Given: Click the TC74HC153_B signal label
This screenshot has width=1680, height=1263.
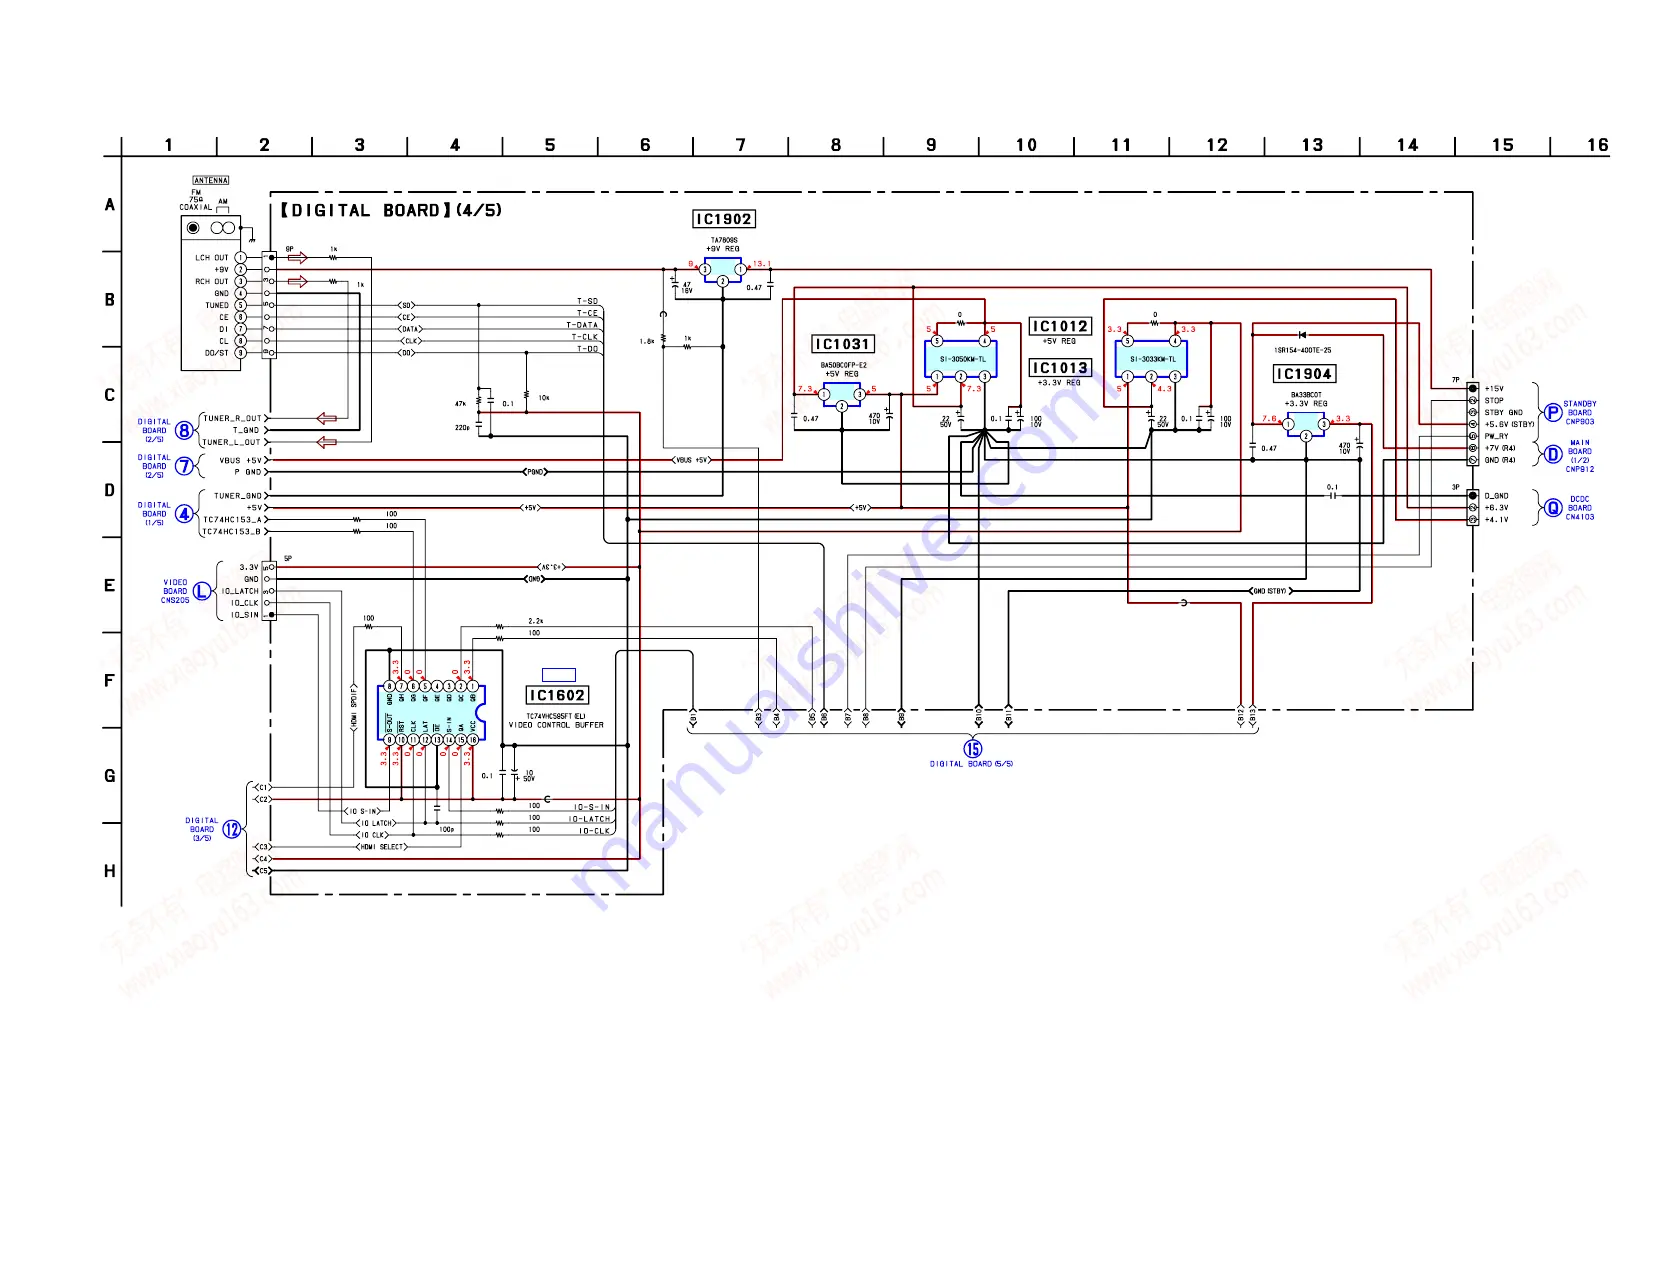Looking at the screenshot, I should (232, 532).
